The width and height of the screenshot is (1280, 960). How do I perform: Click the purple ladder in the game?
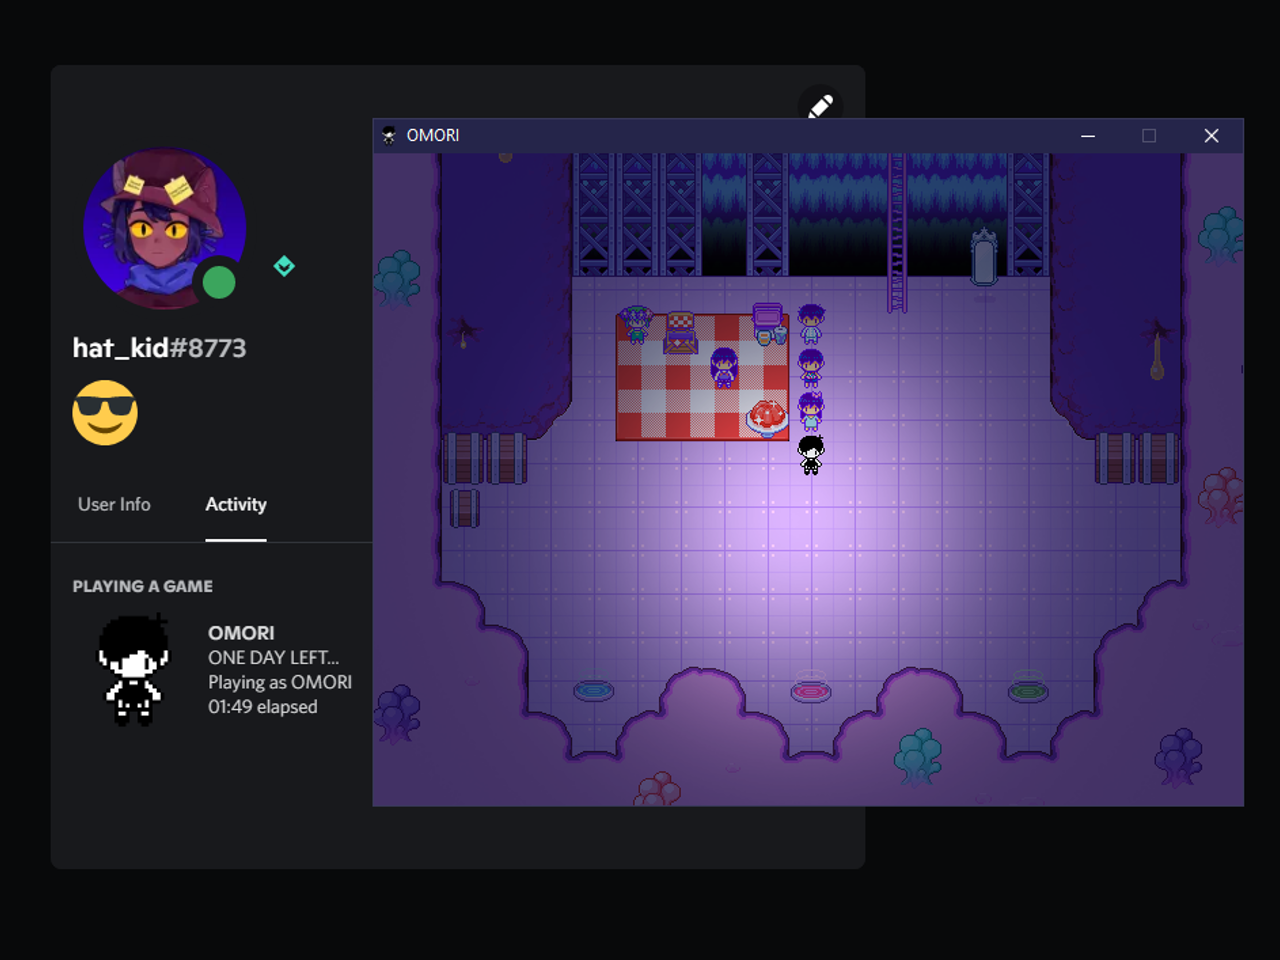[897, 233]
